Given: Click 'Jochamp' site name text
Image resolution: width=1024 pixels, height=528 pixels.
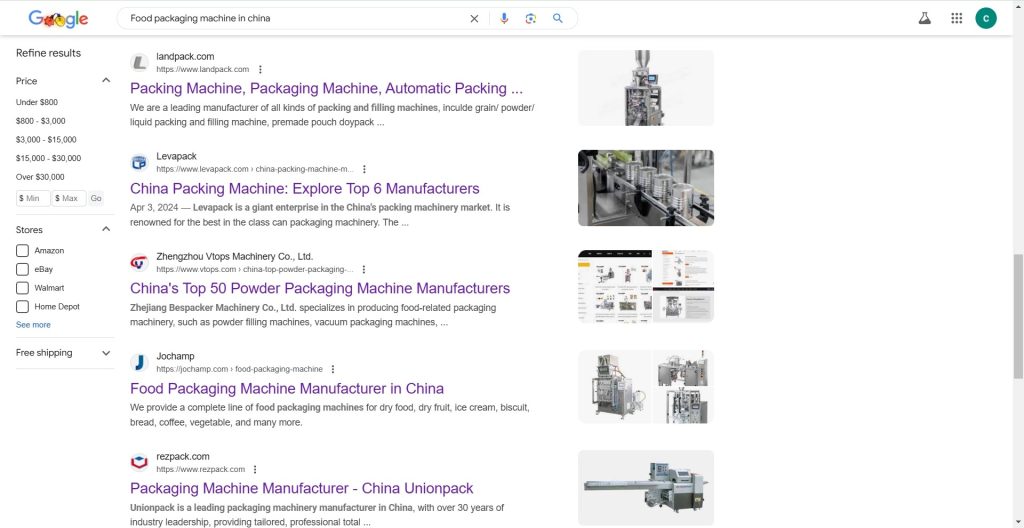Looking at the screenshot, I should pos(175,356).
